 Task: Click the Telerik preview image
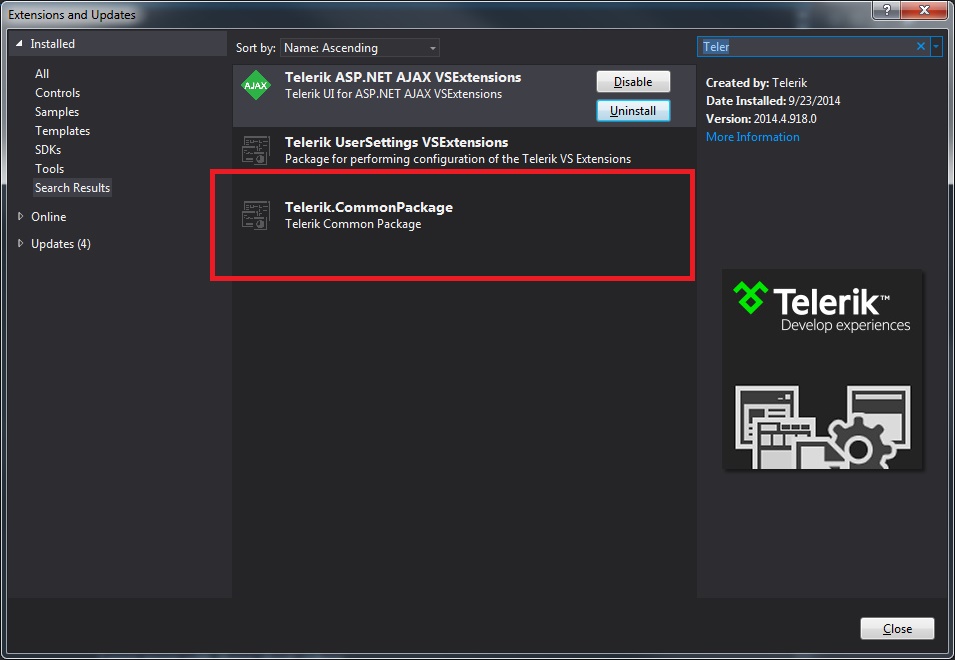(x=823, y=370)
